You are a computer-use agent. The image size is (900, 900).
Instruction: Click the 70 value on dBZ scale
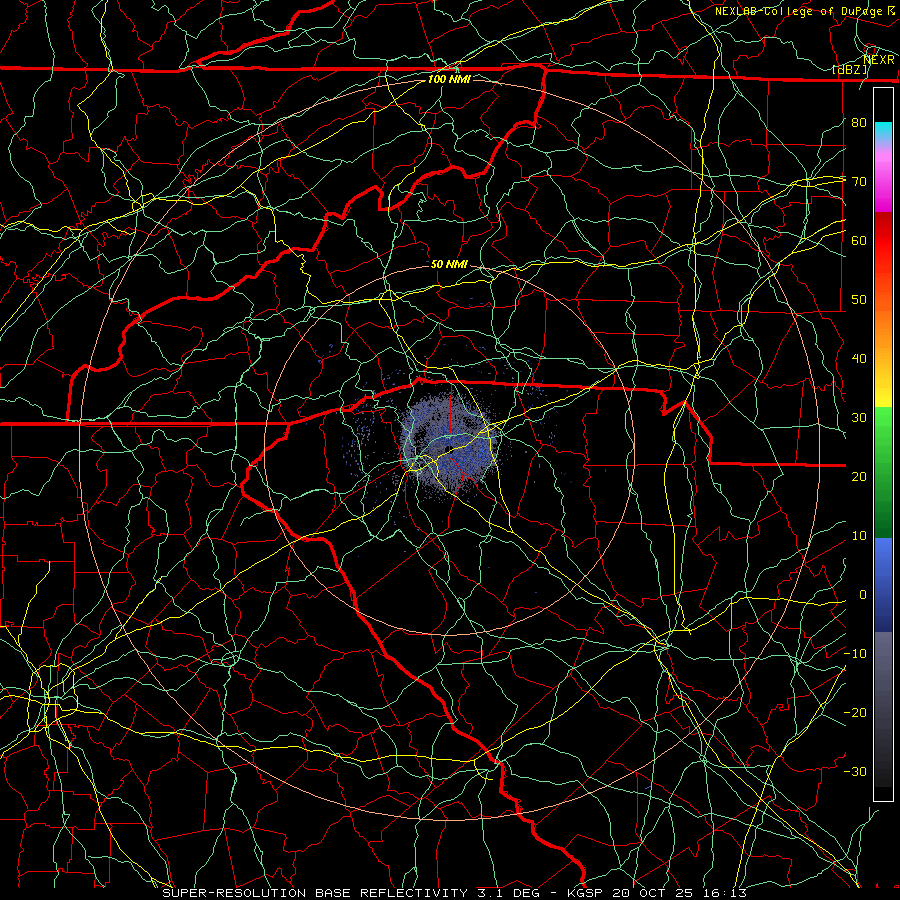pyautogui.click(x=859, y=181)
